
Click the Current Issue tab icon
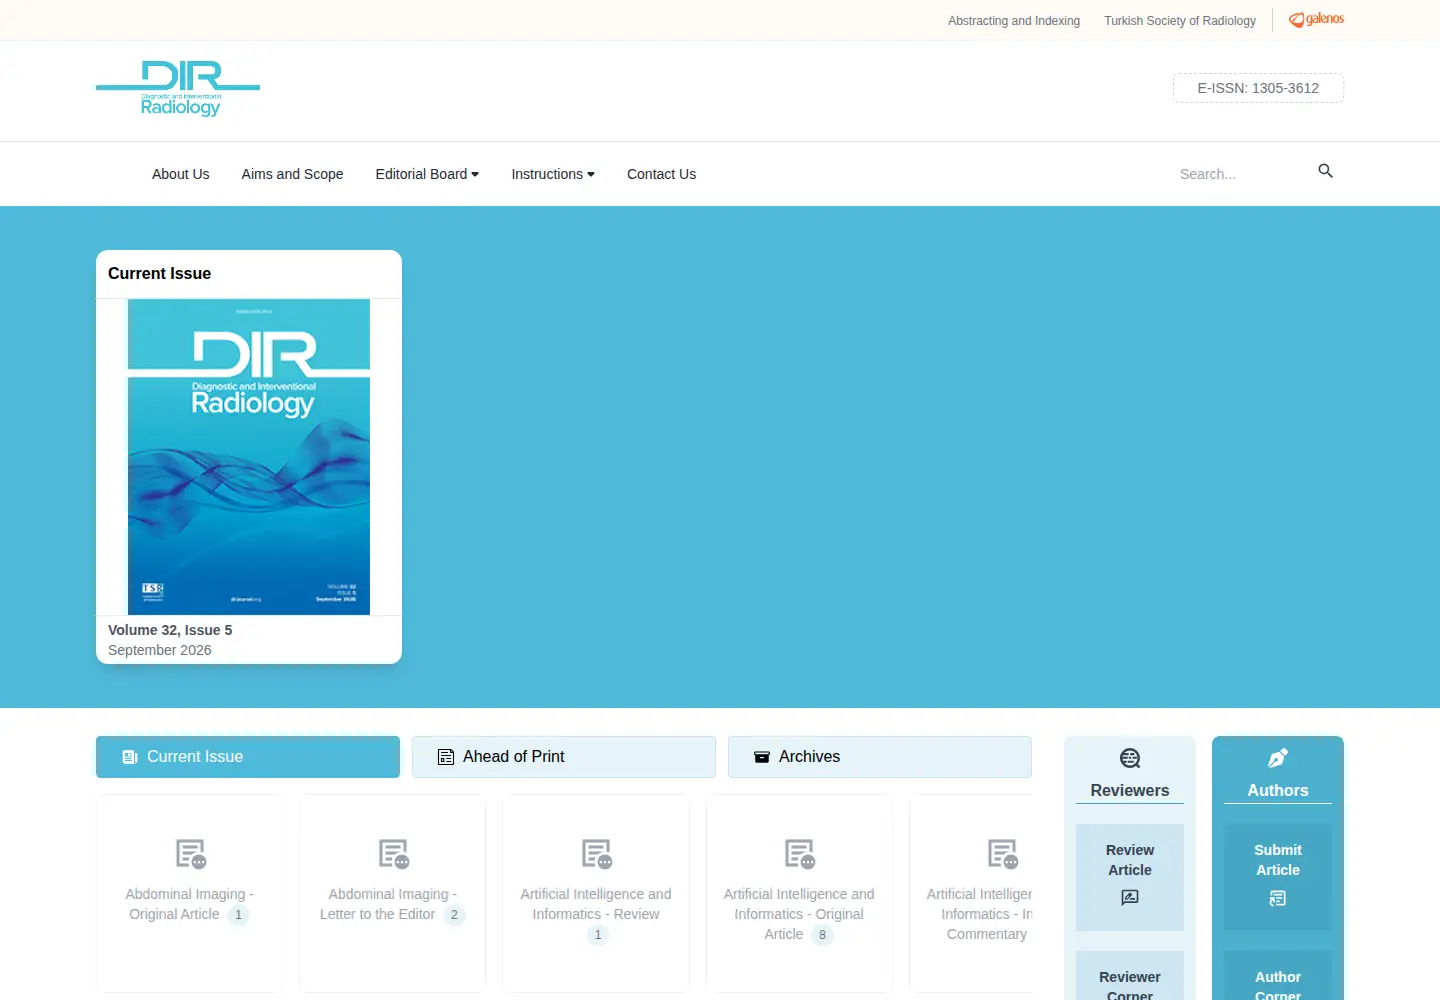[x=130, y=757]
